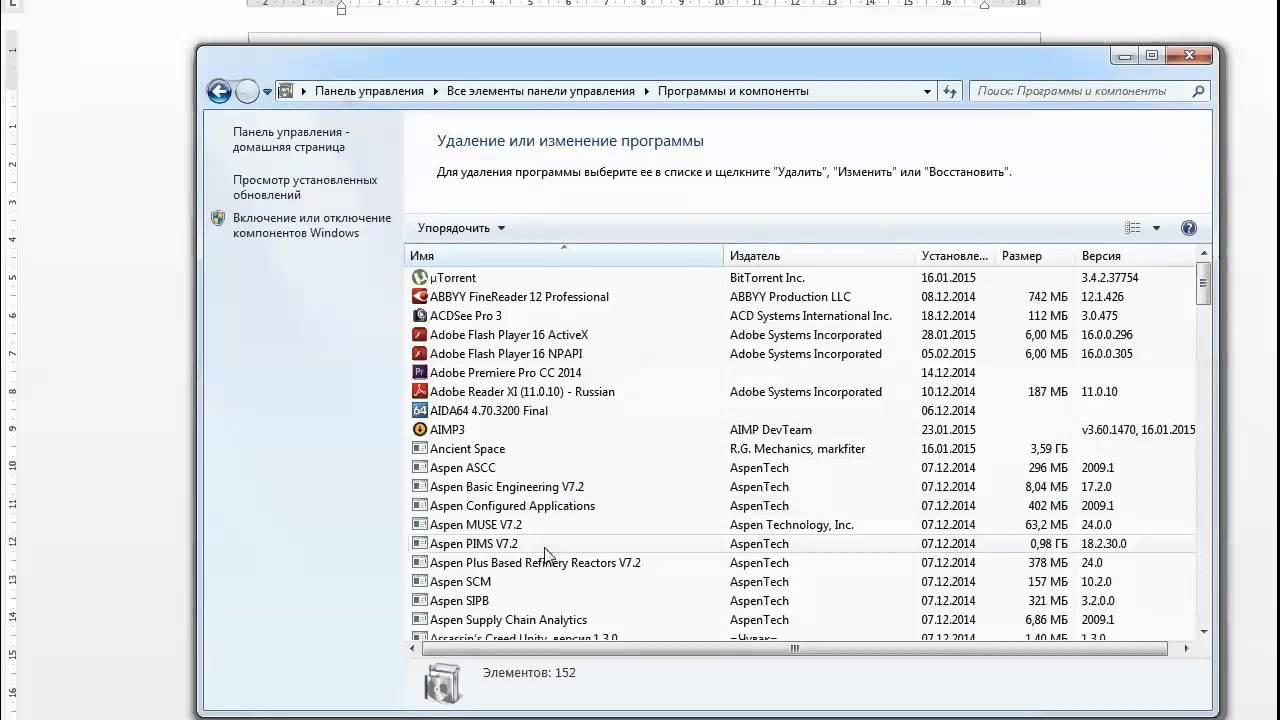Click Все элементы панели управления breadcrumb
Viewport: 1280px width, 720px height.
tap(540, 91)
